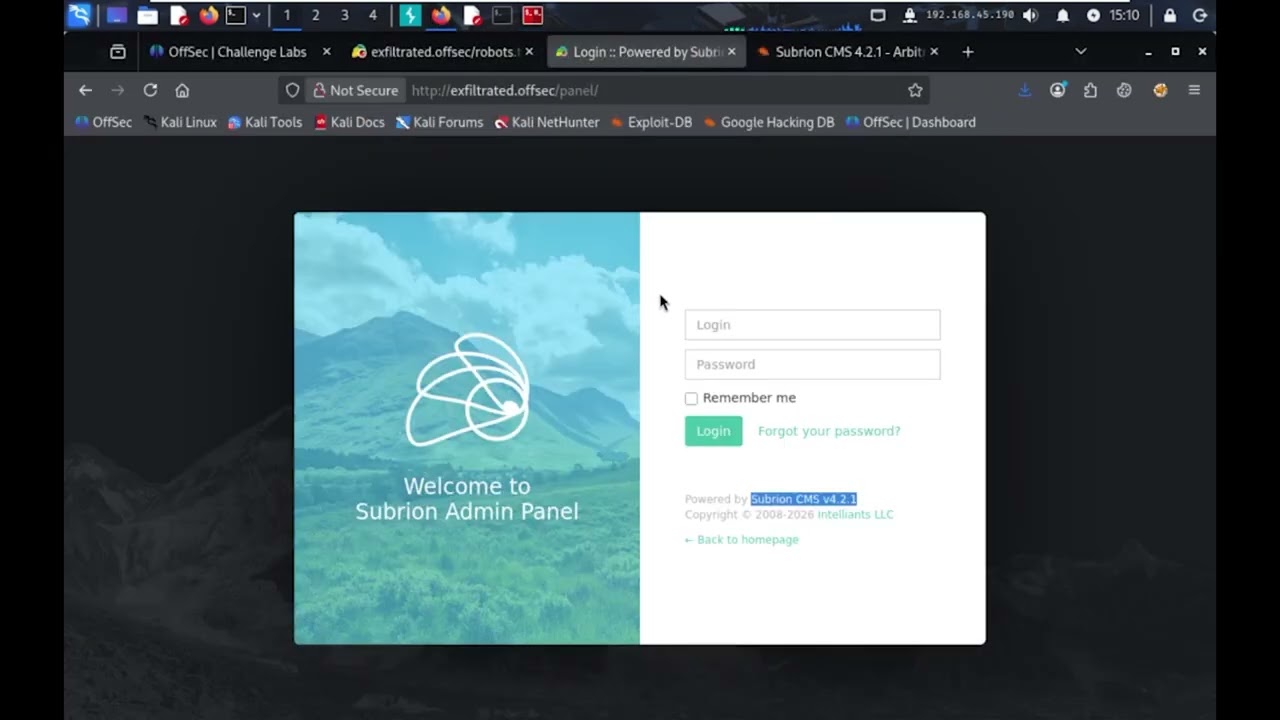Select the red app icon in taskbar
The height and width of the screenshot is (720, 1280).
click(532, 15)
